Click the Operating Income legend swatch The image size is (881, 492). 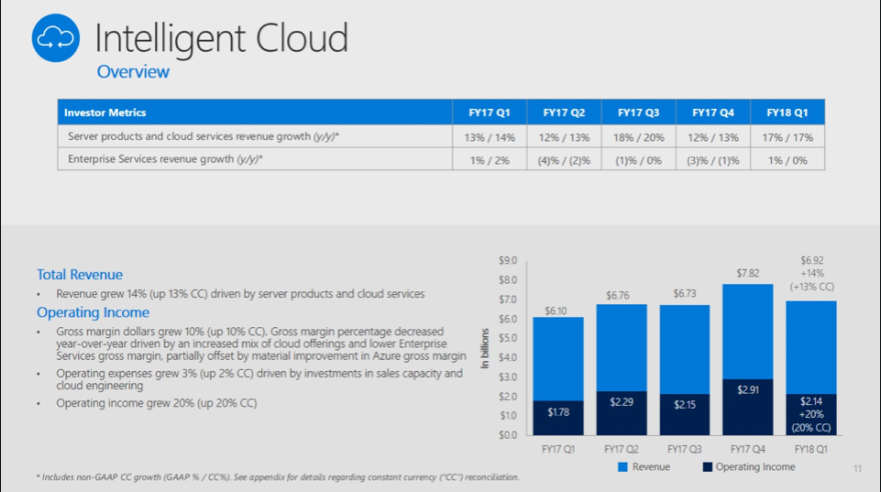point(706,467)
